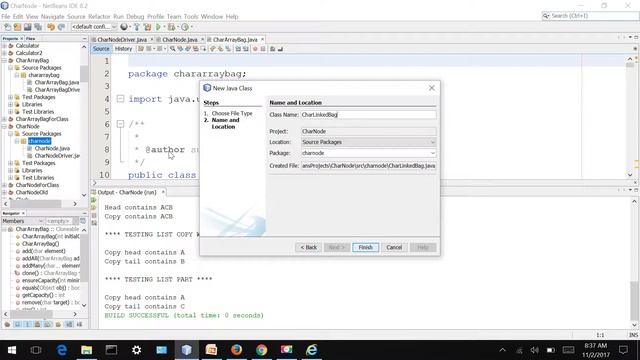Image resolution: width=640 pixels, height=360 pixels.
Task: Expand the Calculator project node
Action: pos(4,46)
